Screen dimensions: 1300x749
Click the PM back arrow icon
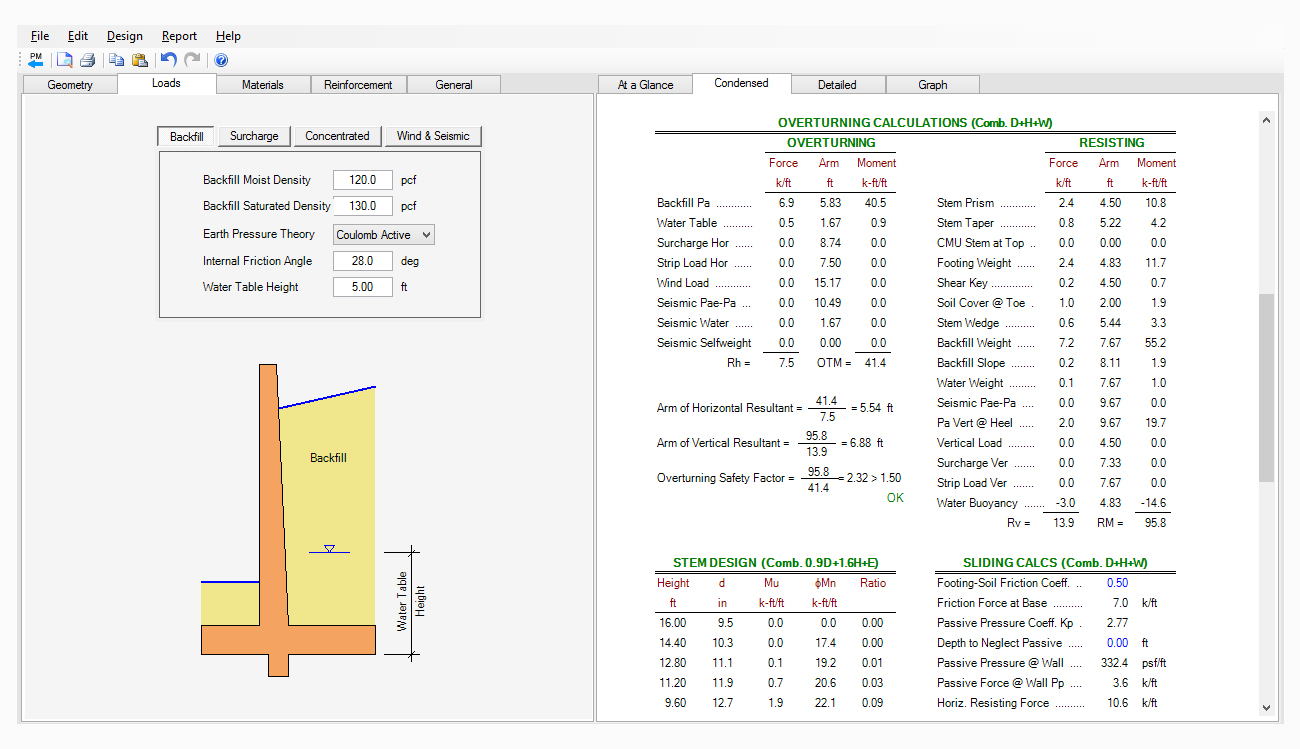click(x=36, y=61)
